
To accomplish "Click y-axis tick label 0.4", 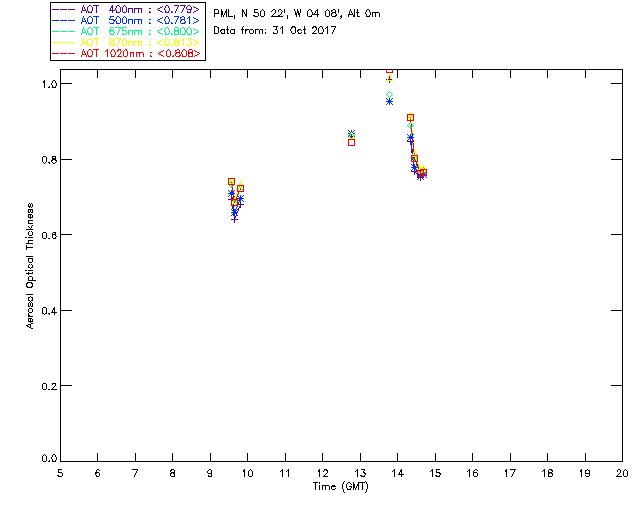I will [49, 310].
